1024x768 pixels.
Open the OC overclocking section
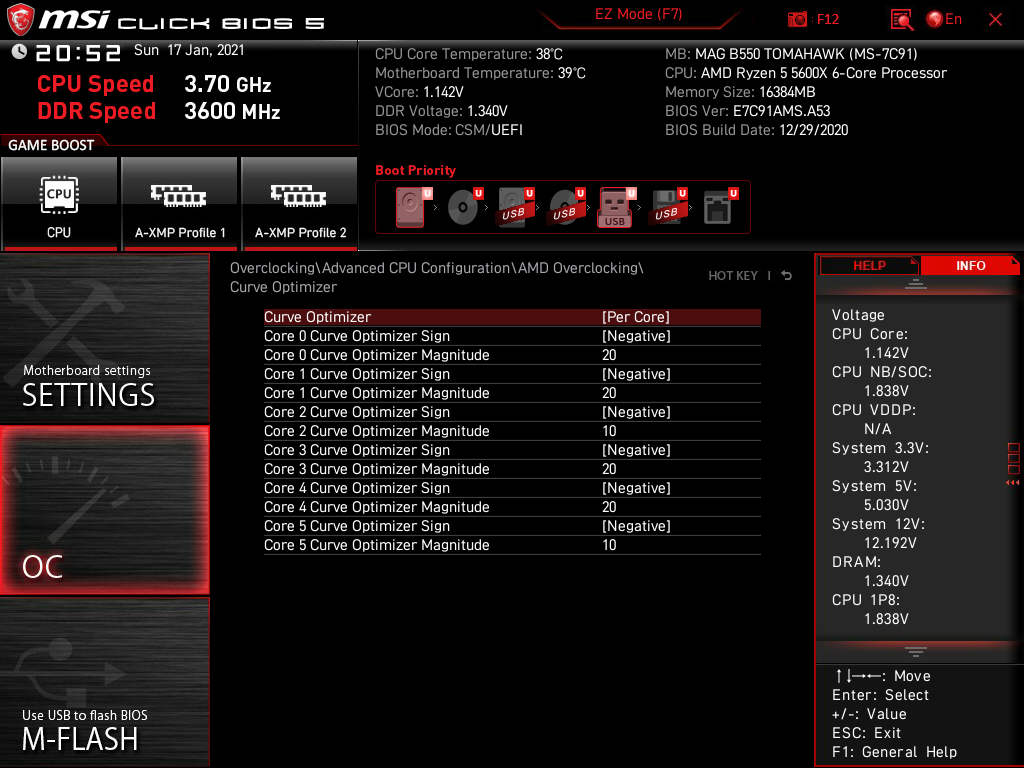[104, 511]
